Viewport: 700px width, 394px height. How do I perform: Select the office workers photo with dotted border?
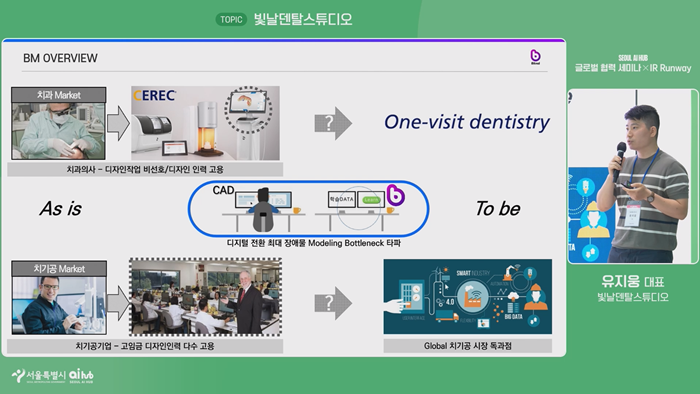pos(205,297)
